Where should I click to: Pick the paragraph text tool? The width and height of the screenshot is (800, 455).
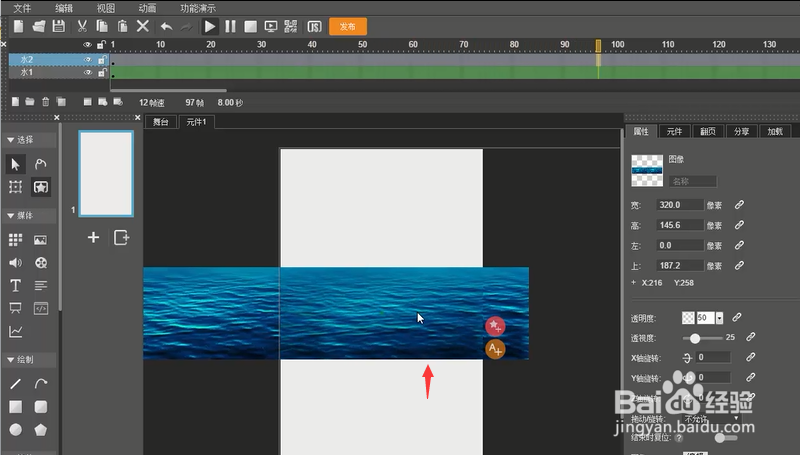[x=41, y=286]
